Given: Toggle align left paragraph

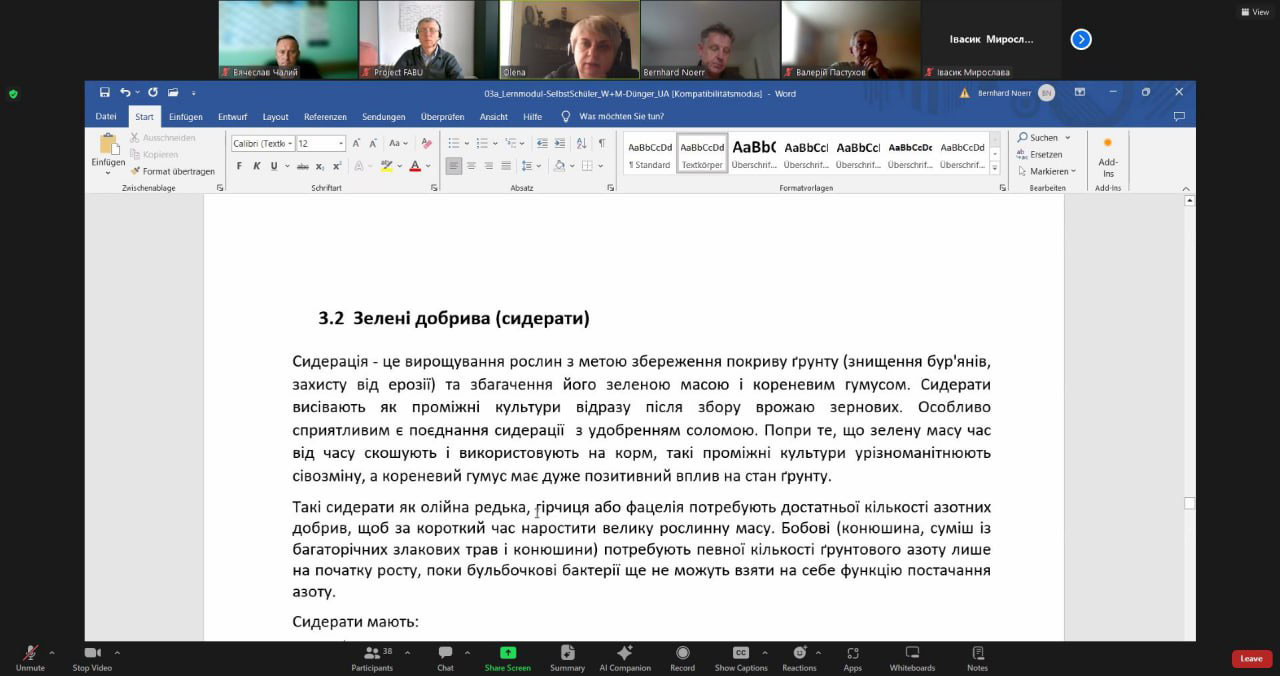Looking at the screenshot, I should point(454,166).
